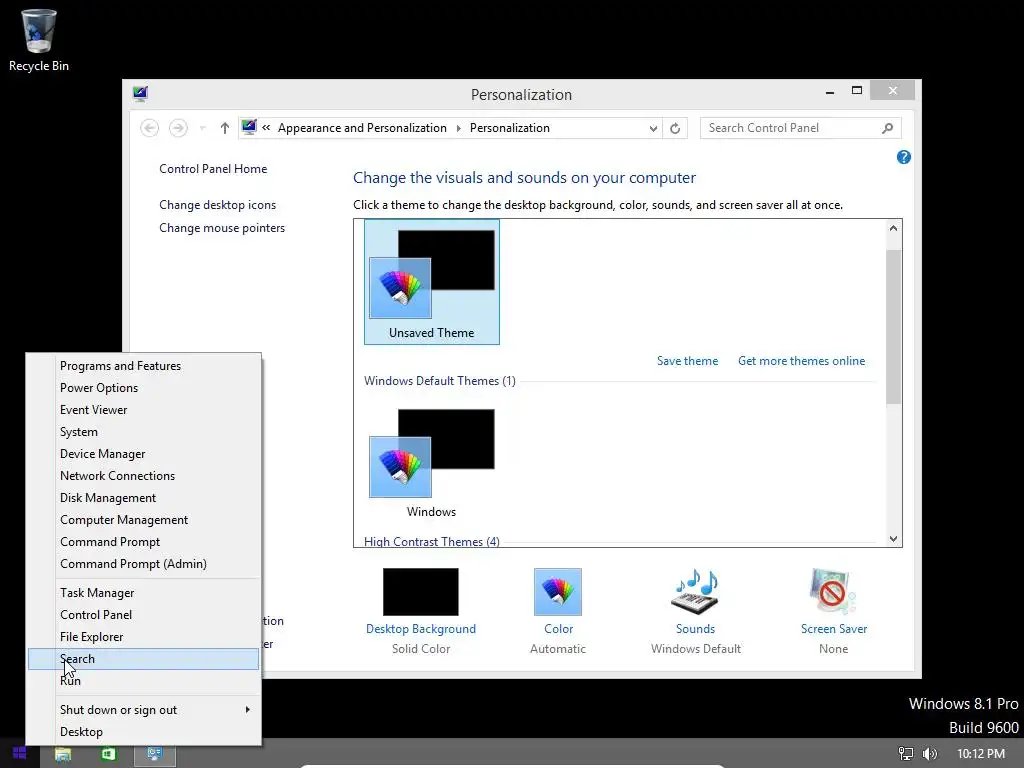
Task: Click the Desktop Background text link
Action: [x=421, y=629]
